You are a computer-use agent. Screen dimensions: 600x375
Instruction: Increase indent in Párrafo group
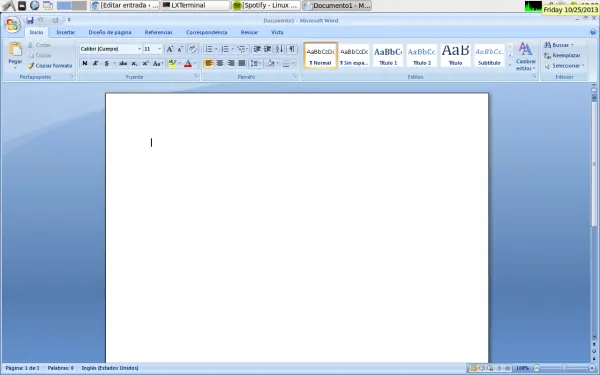[267, 49]
